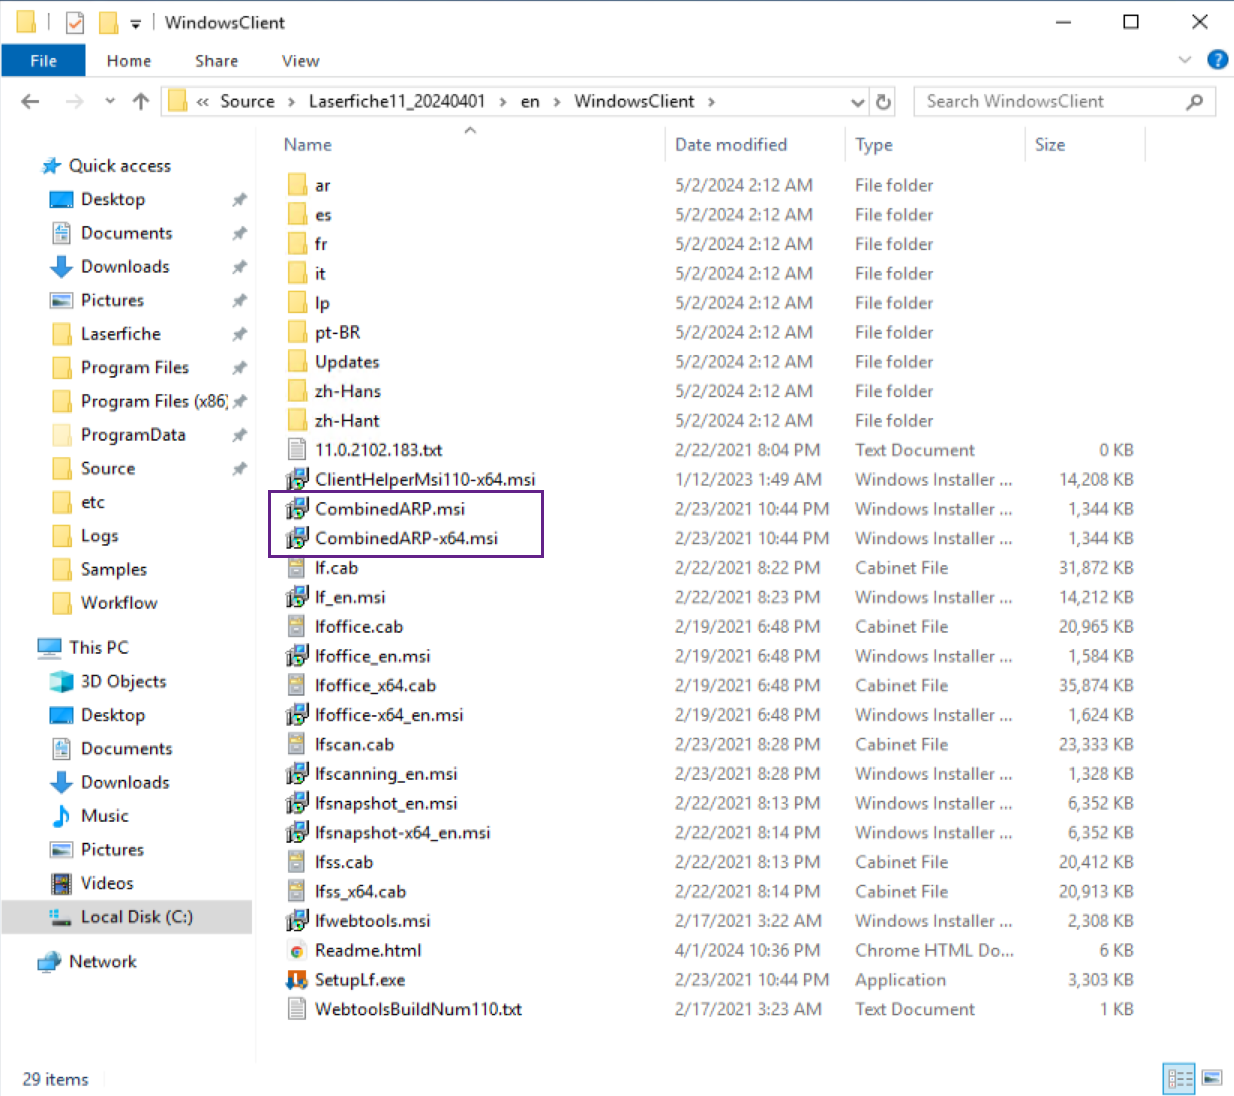Select lfscanning_en.msi installer icon
Screen dimensions: 1234x1096
(x=297, y=773)
